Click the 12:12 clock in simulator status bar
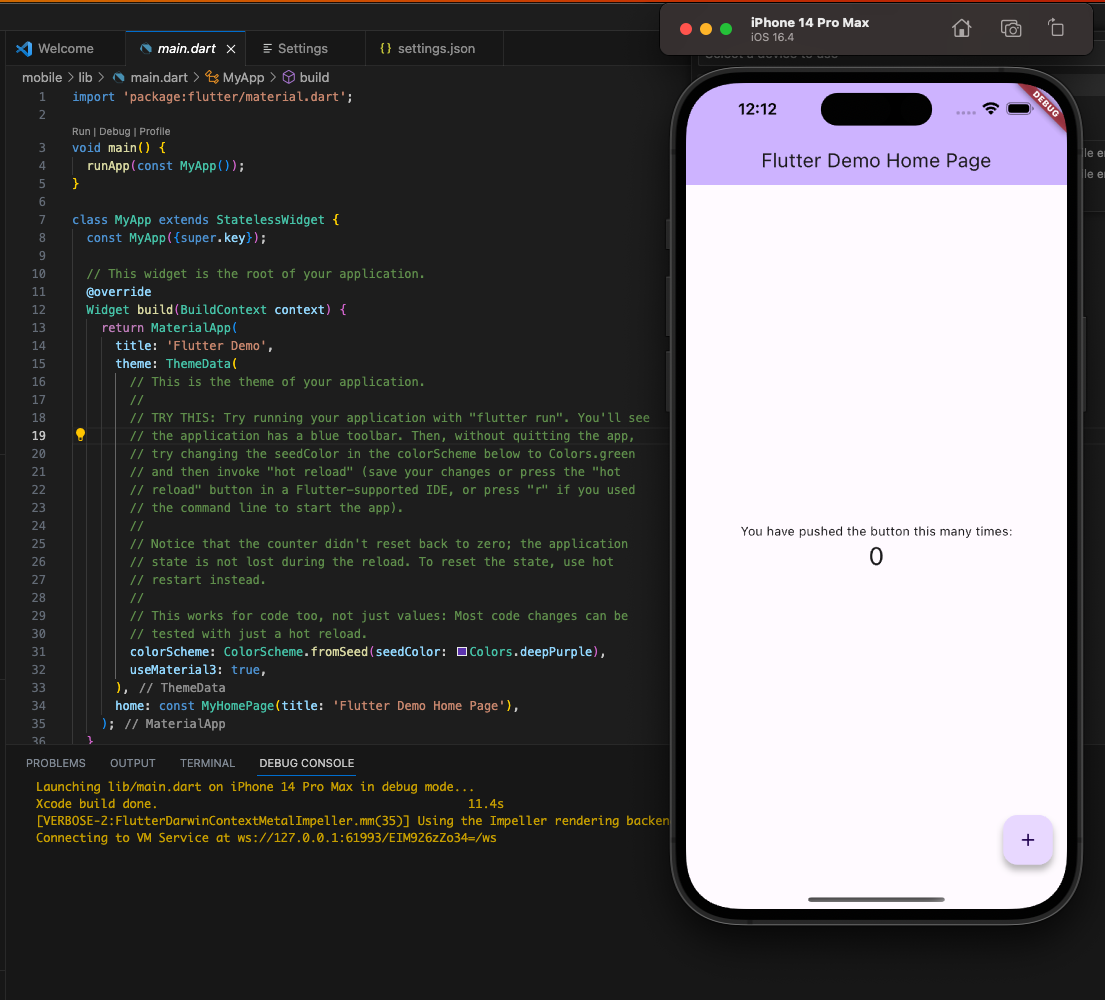Viewport: 1105px width, 1000px height. click(x=757, y=109)
